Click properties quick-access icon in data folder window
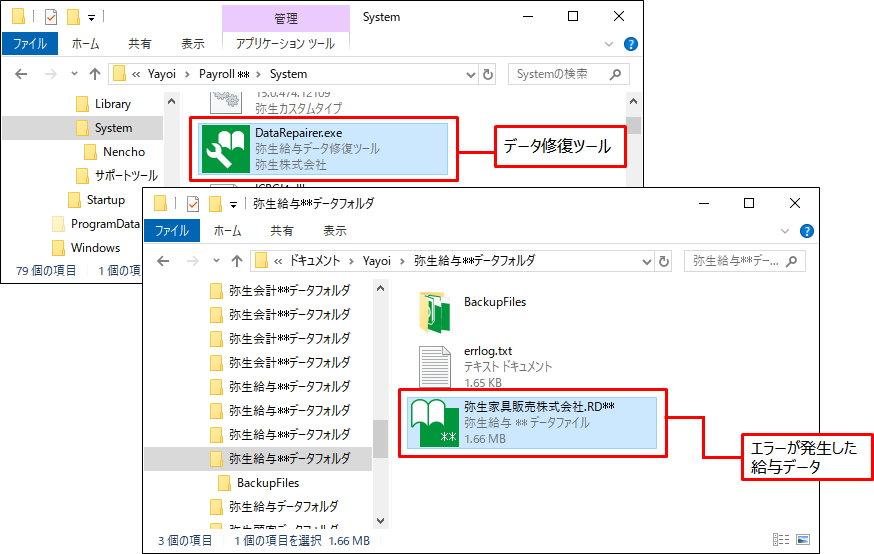Image resolution: width=874 pixels, height=554 pixels. [193, 204]
